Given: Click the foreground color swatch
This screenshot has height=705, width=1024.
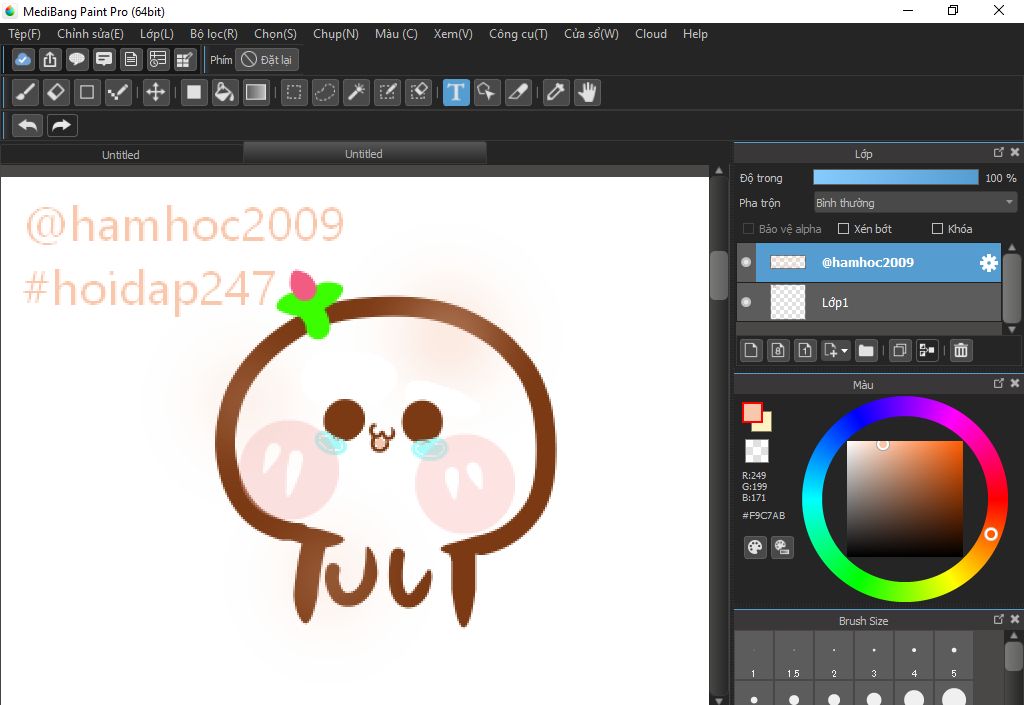Looking at the screenshot, I should (x=752, y=412).
